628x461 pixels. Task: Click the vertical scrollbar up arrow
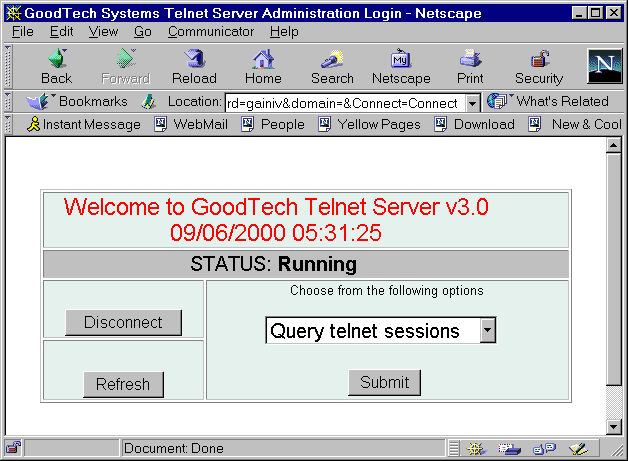[x=614, y=145]
